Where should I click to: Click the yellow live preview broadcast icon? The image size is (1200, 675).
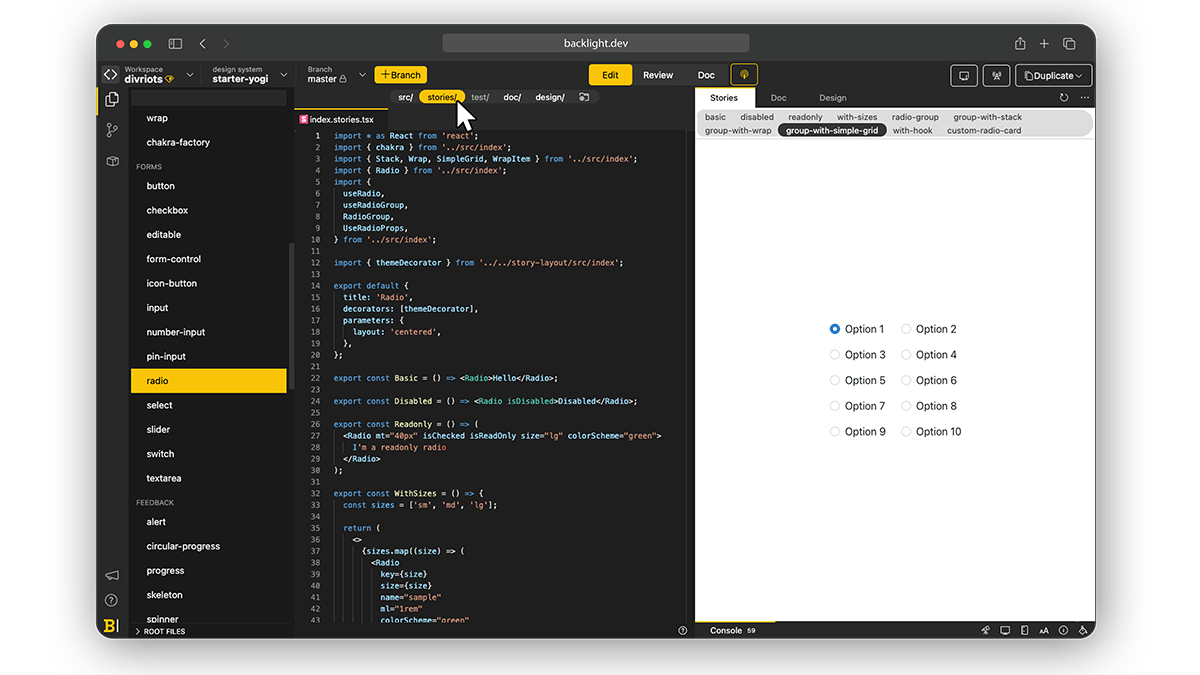[x=744, y=75]
